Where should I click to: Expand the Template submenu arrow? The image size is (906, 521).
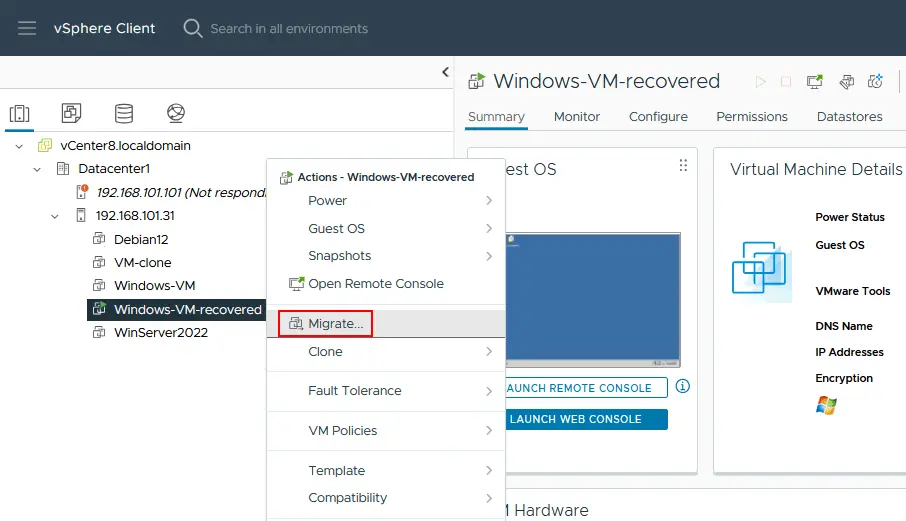489,471
